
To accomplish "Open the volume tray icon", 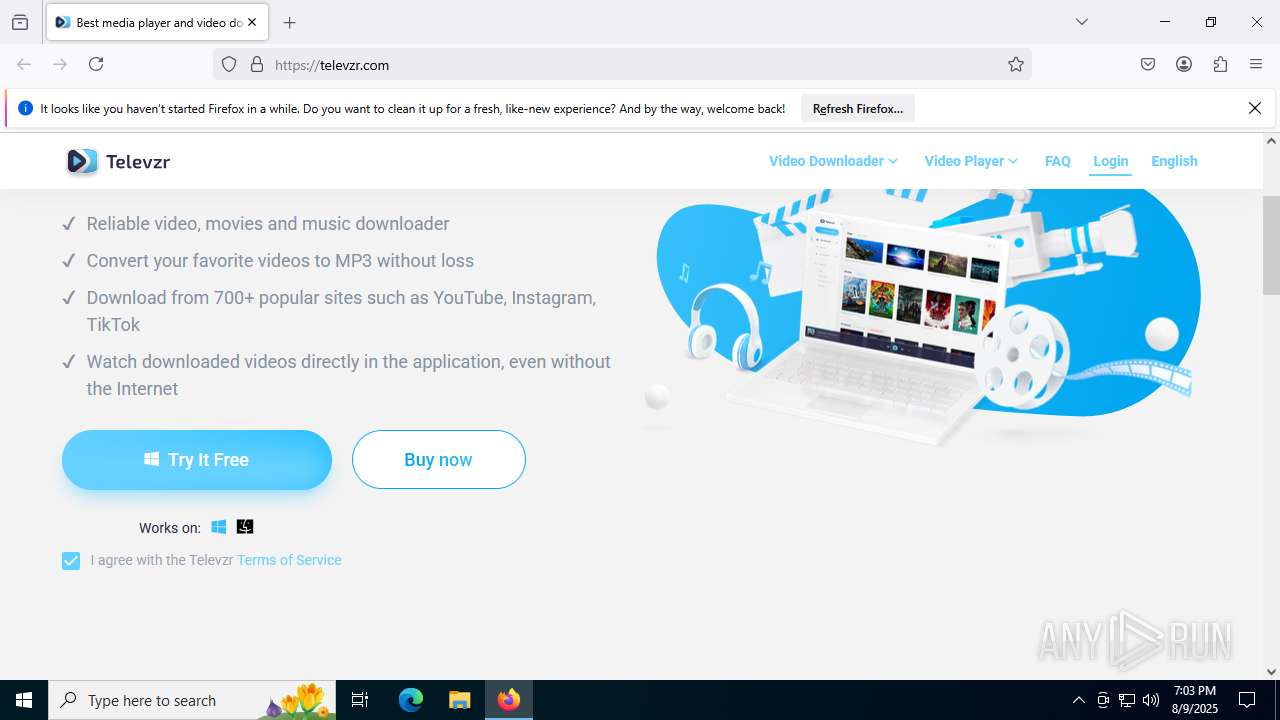I will [1151, 700].
